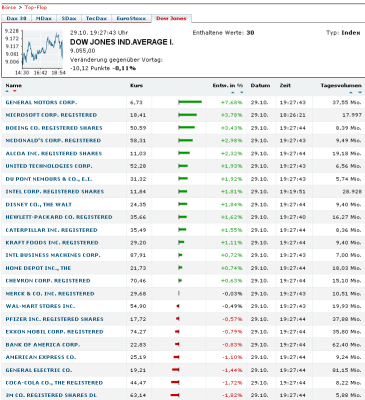This screenshot has height=400, width=365.
Task: Open DOW JONES IND.AVERAGE I. heading
Action: pyautogui.click(x=122, y=42)
